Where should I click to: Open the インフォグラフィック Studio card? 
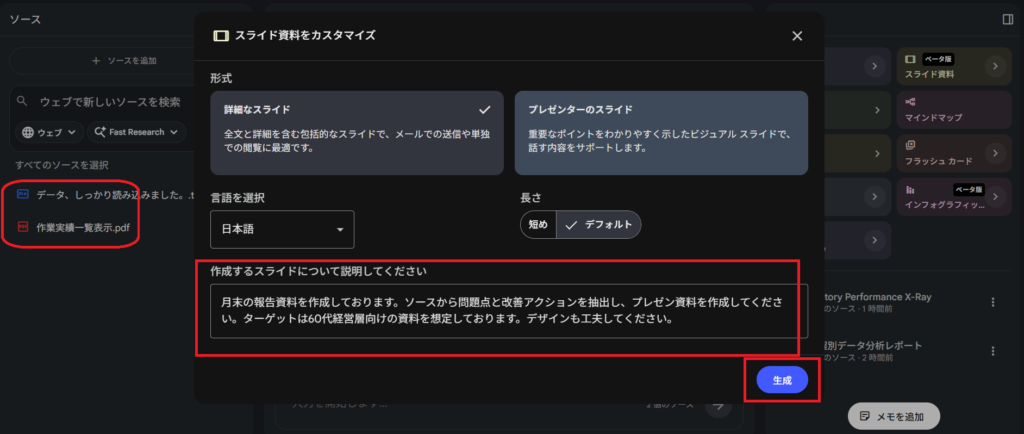click(954, 196)
